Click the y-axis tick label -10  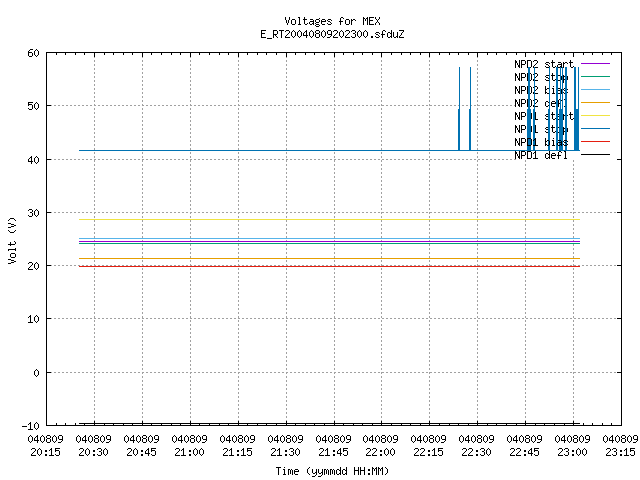31,426
